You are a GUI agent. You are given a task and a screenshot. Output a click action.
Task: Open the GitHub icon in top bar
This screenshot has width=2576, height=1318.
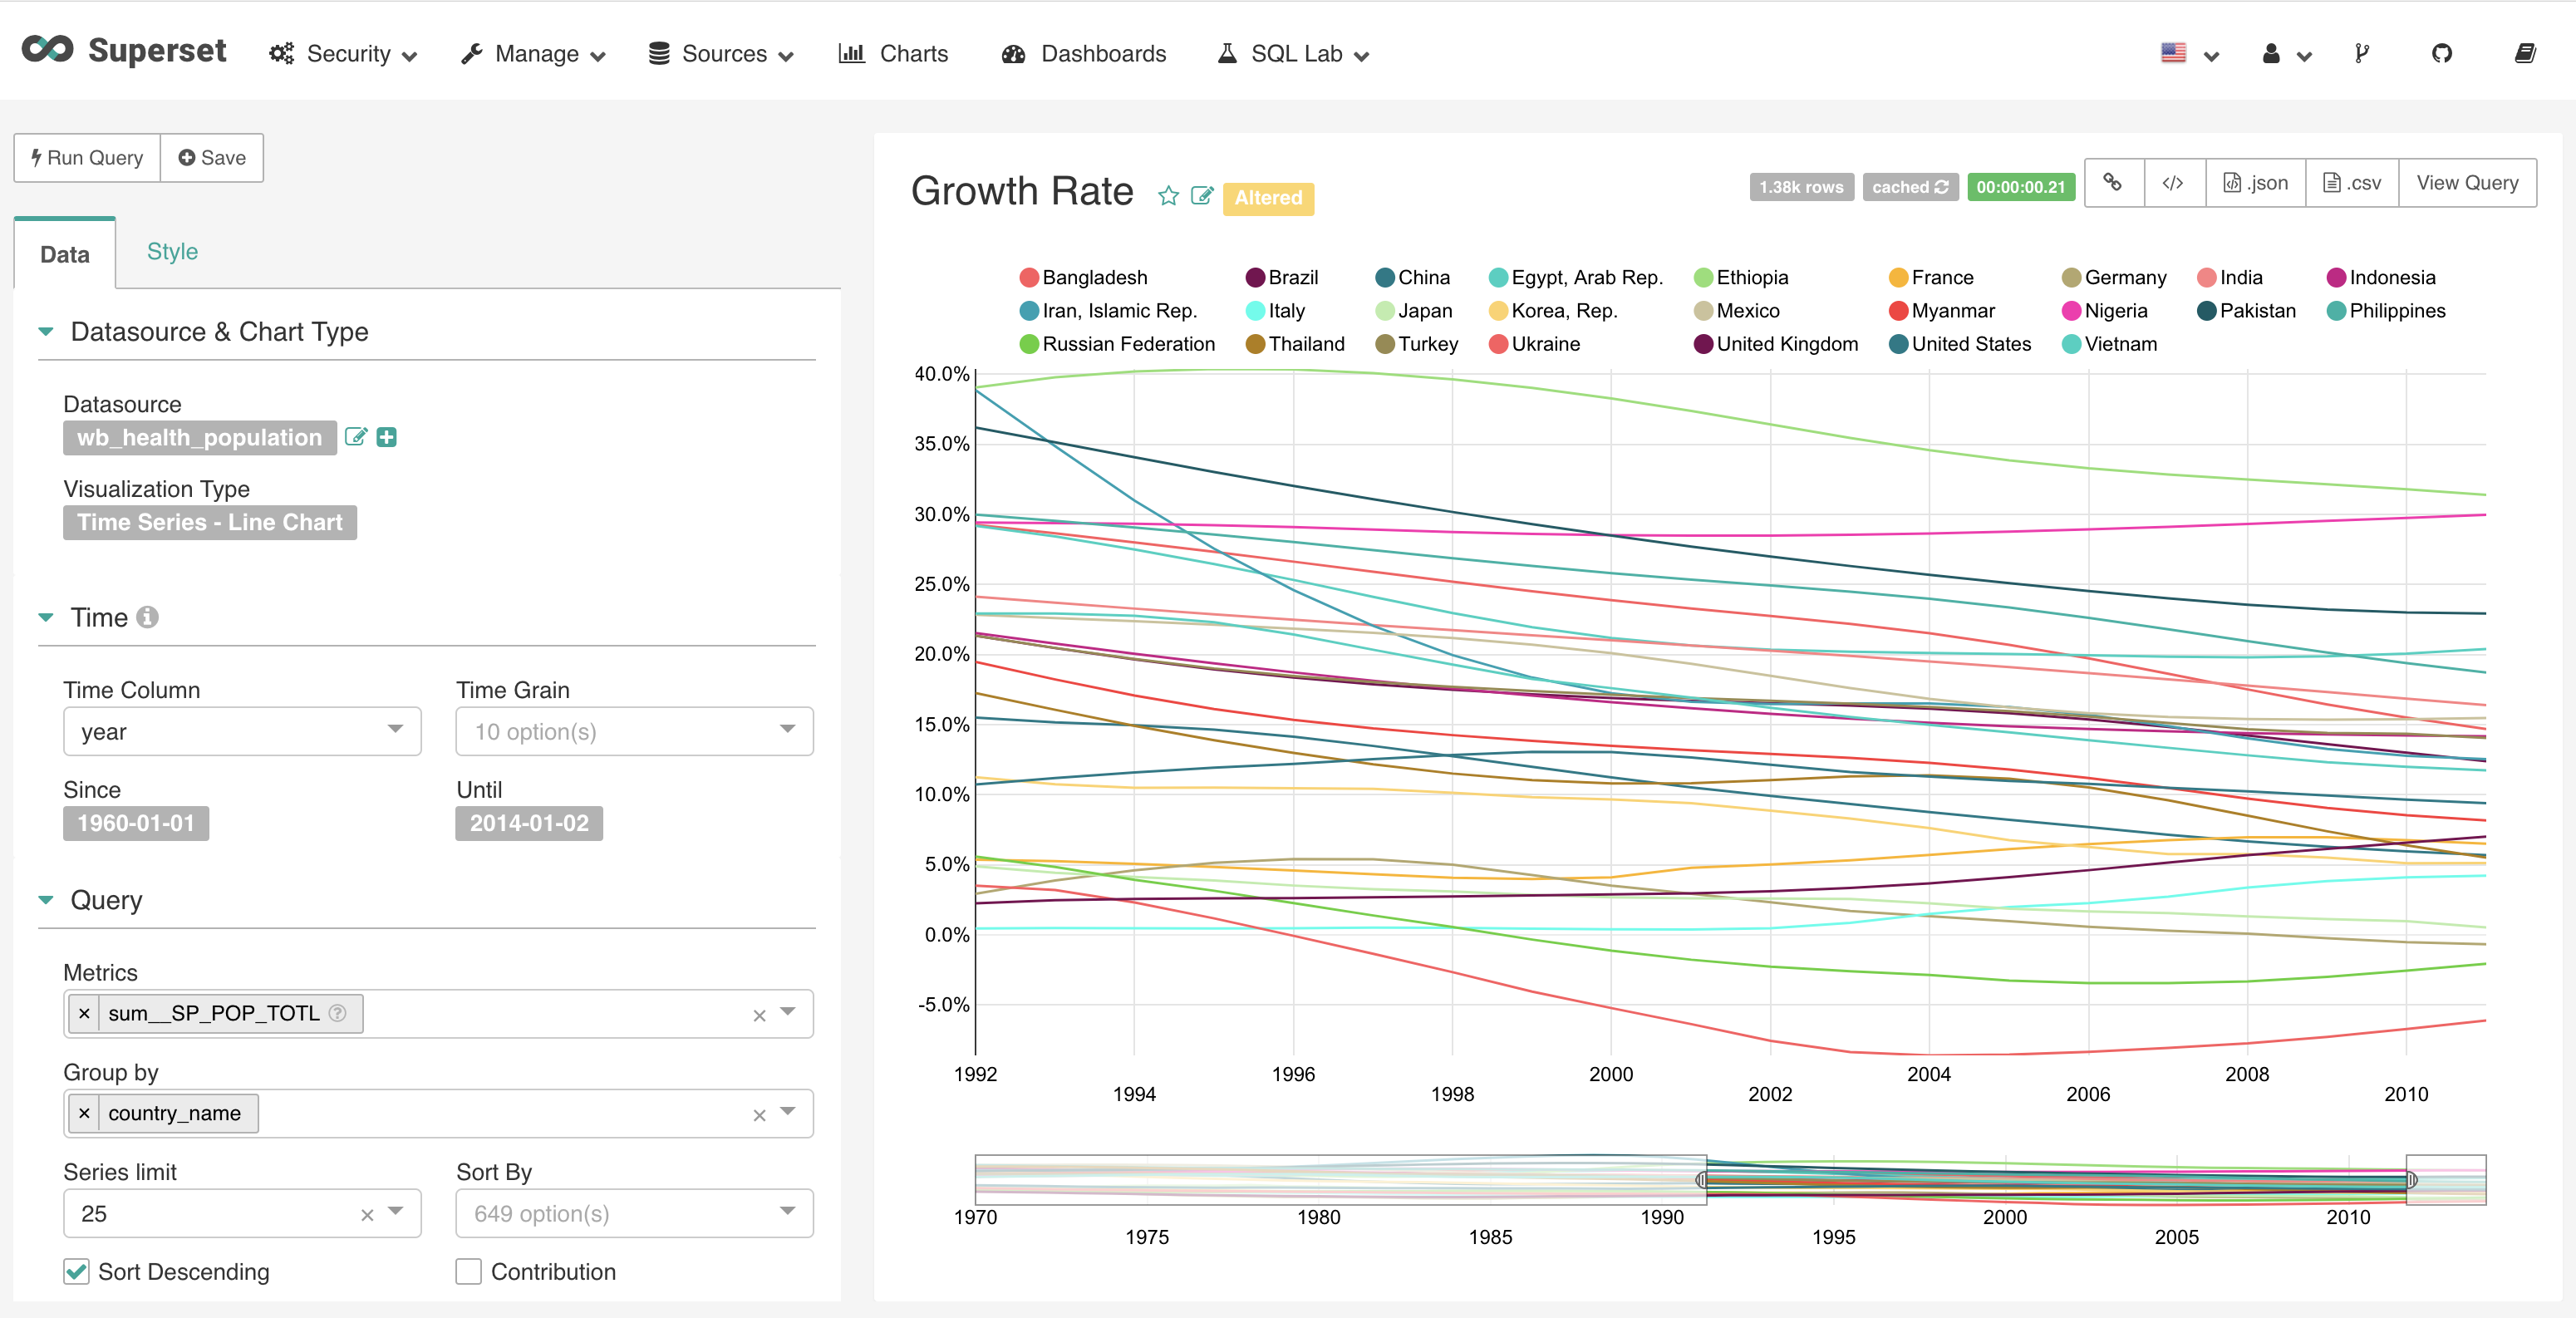[2441, 54]
